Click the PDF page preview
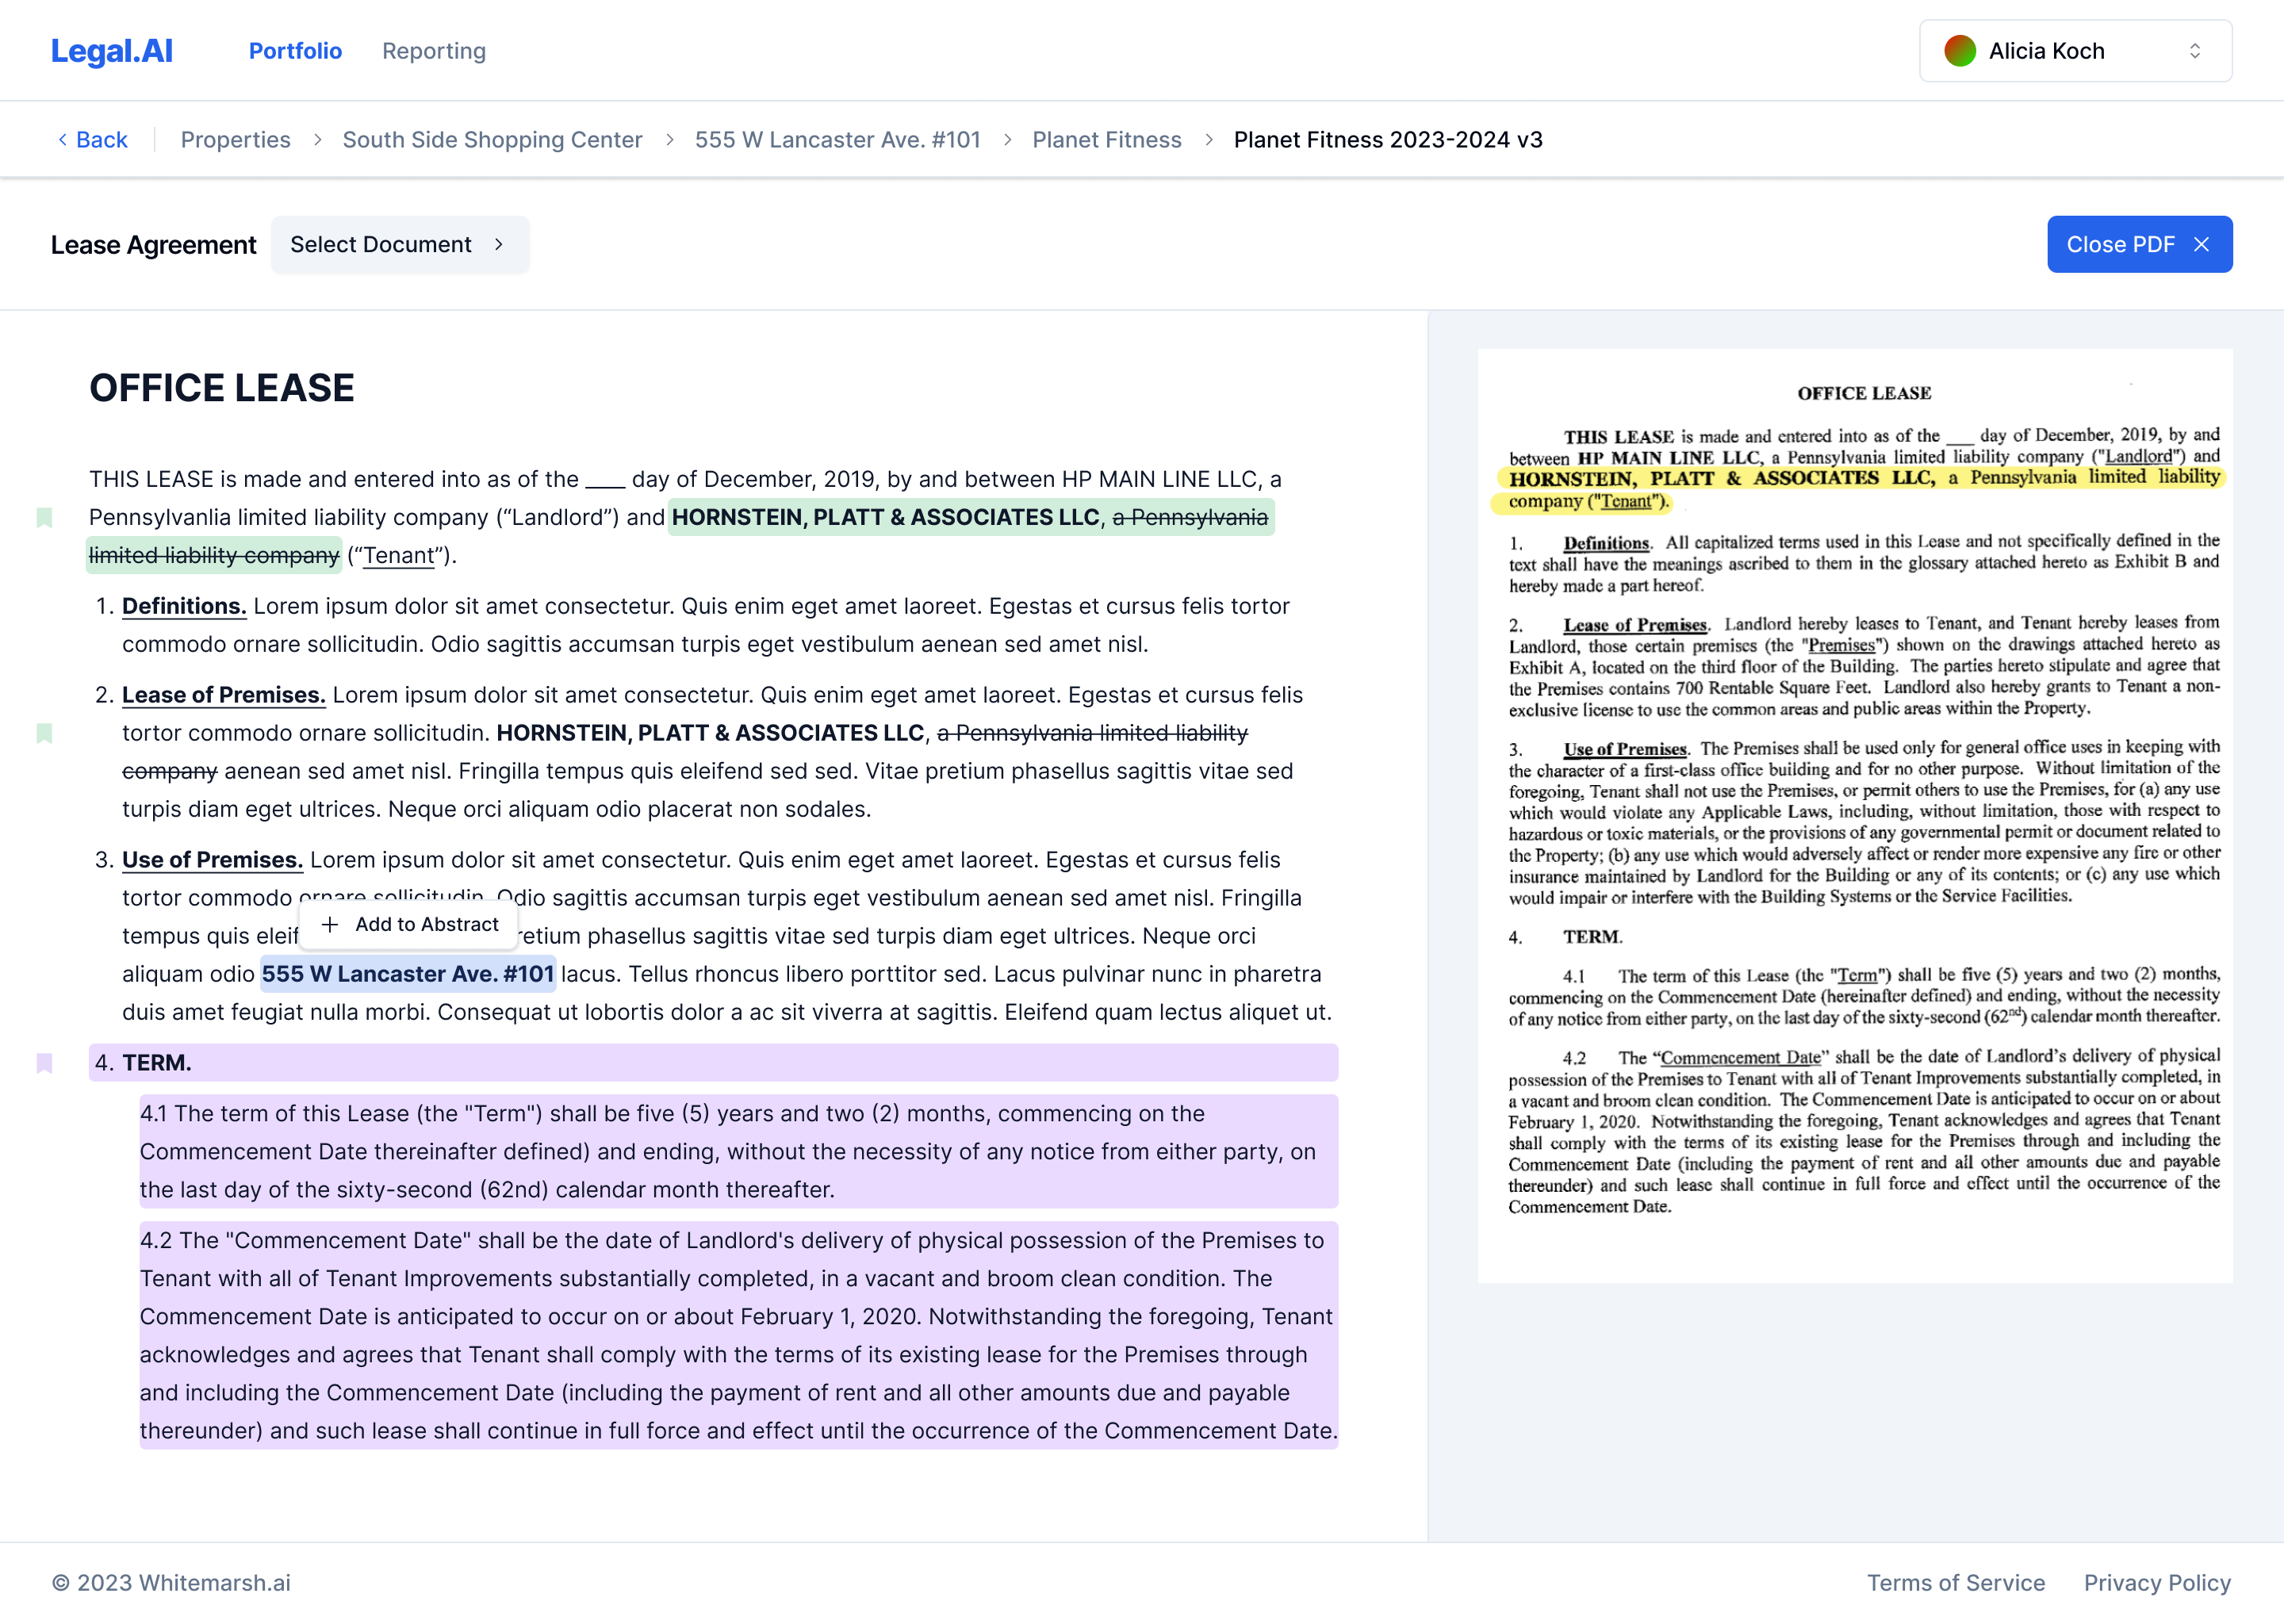 (x=1855, y=816)
